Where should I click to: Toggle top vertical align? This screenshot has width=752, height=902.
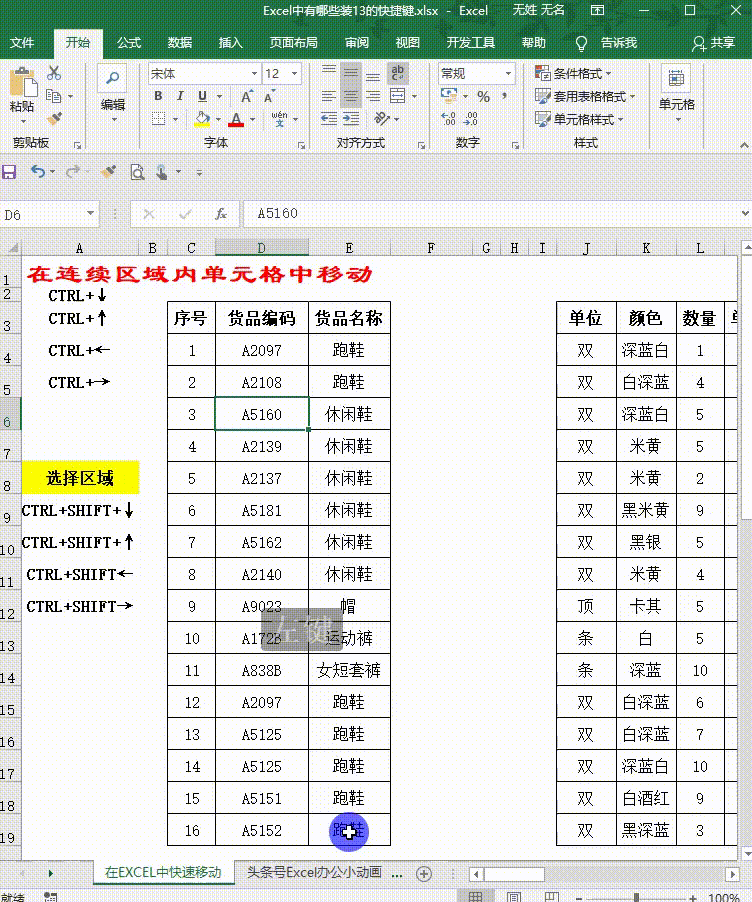coord(329,72)
